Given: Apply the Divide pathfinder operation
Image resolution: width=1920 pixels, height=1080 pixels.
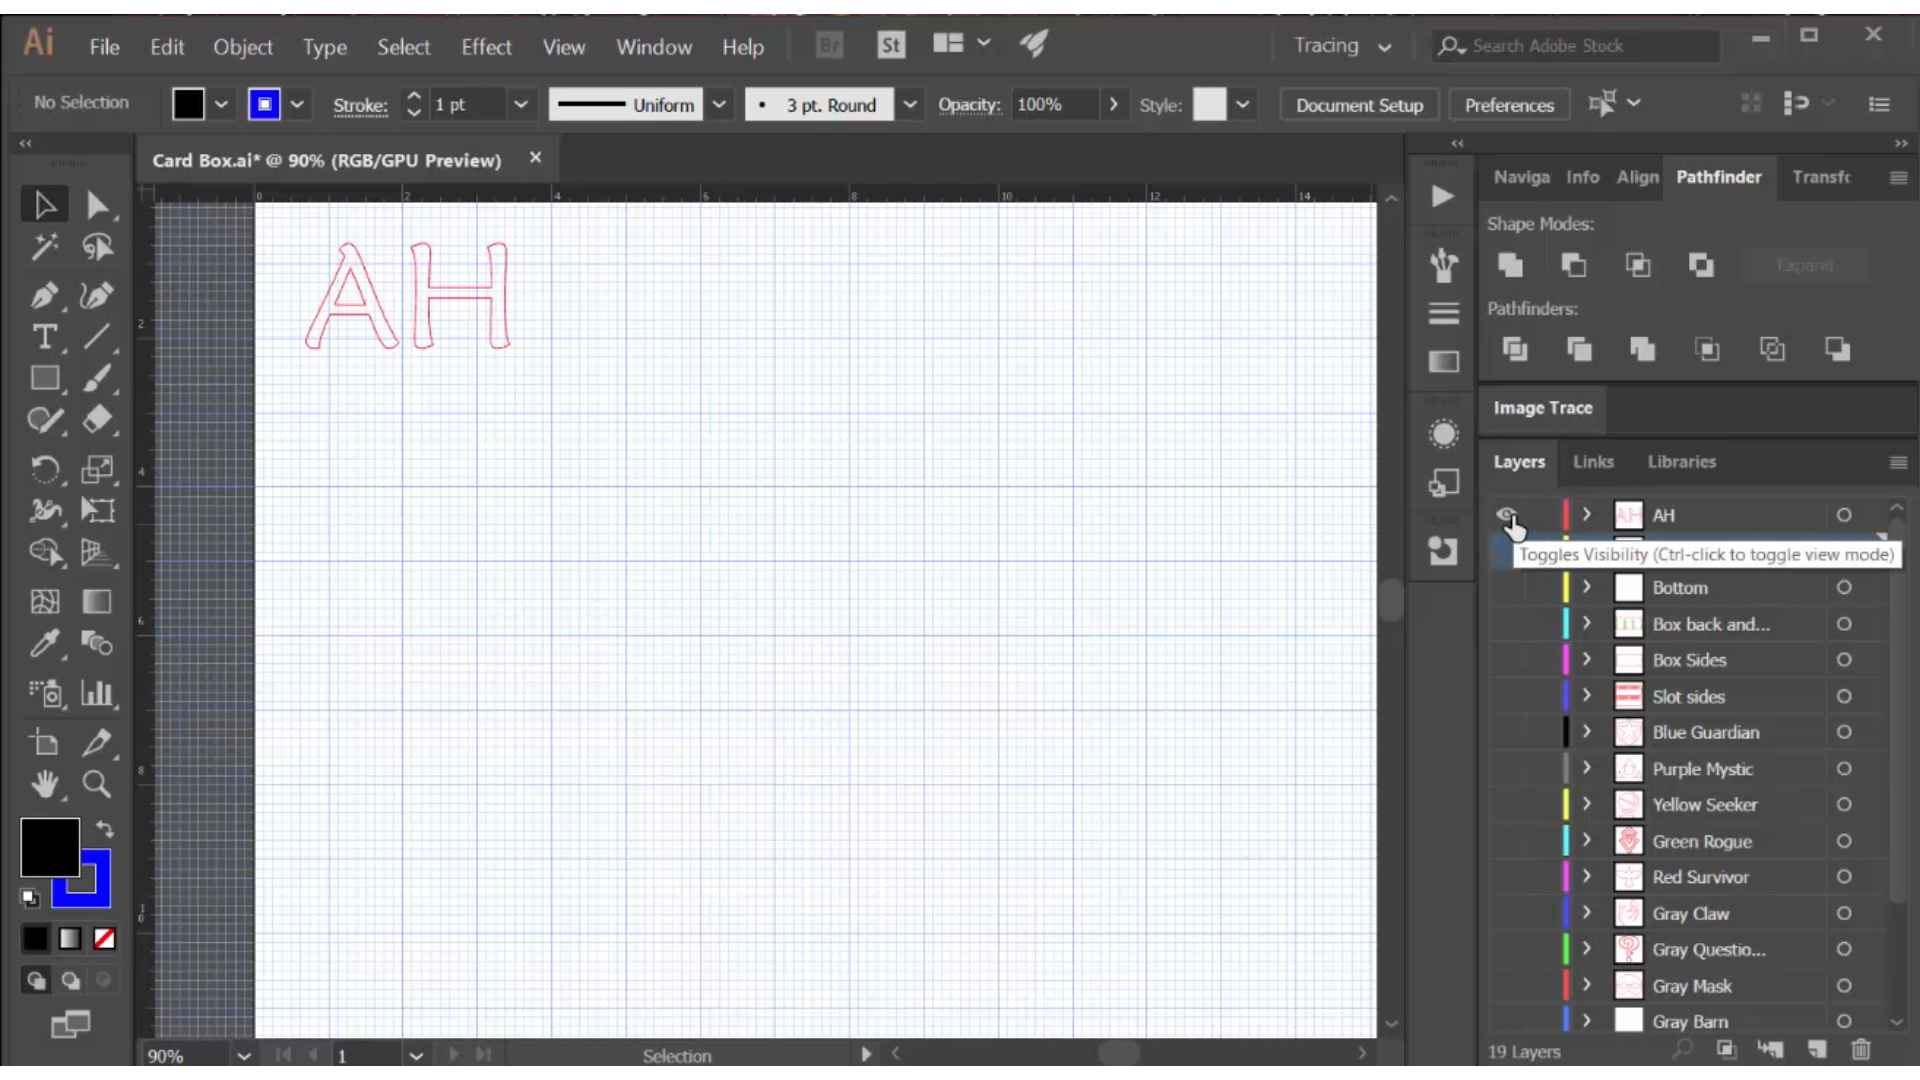Looking at the screenshot, I should [1516, 350].
